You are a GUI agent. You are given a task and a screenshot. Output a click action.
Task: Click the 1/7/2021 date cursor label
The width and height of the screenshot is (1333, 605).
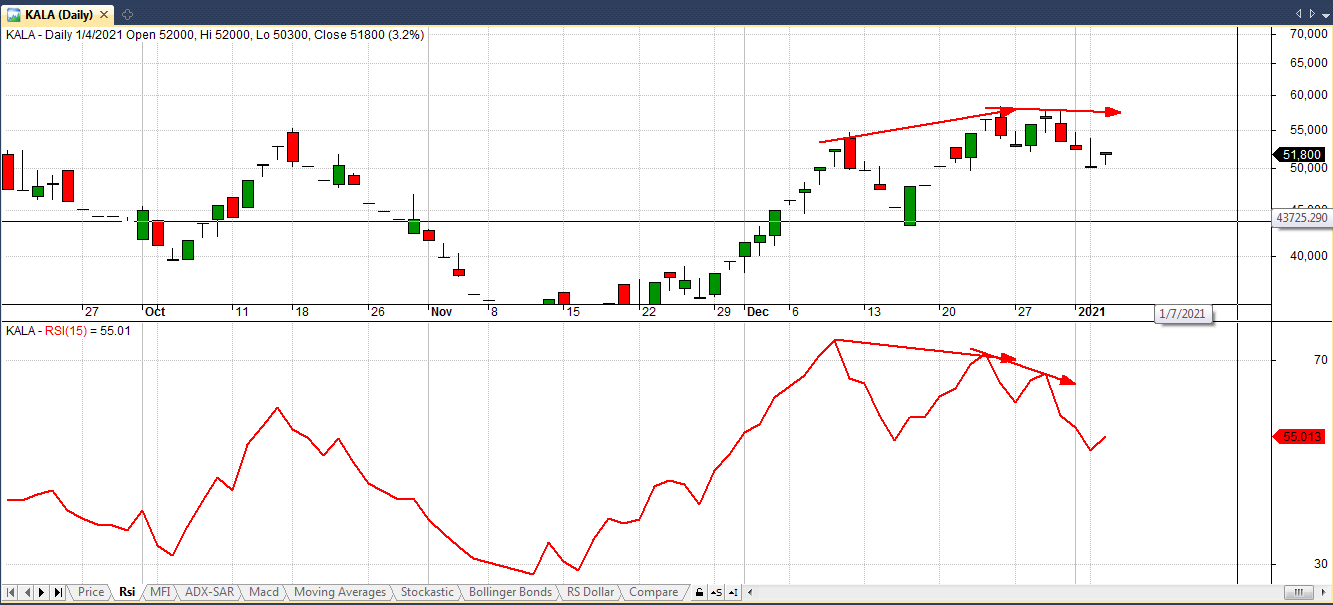tap(1182, 314)
